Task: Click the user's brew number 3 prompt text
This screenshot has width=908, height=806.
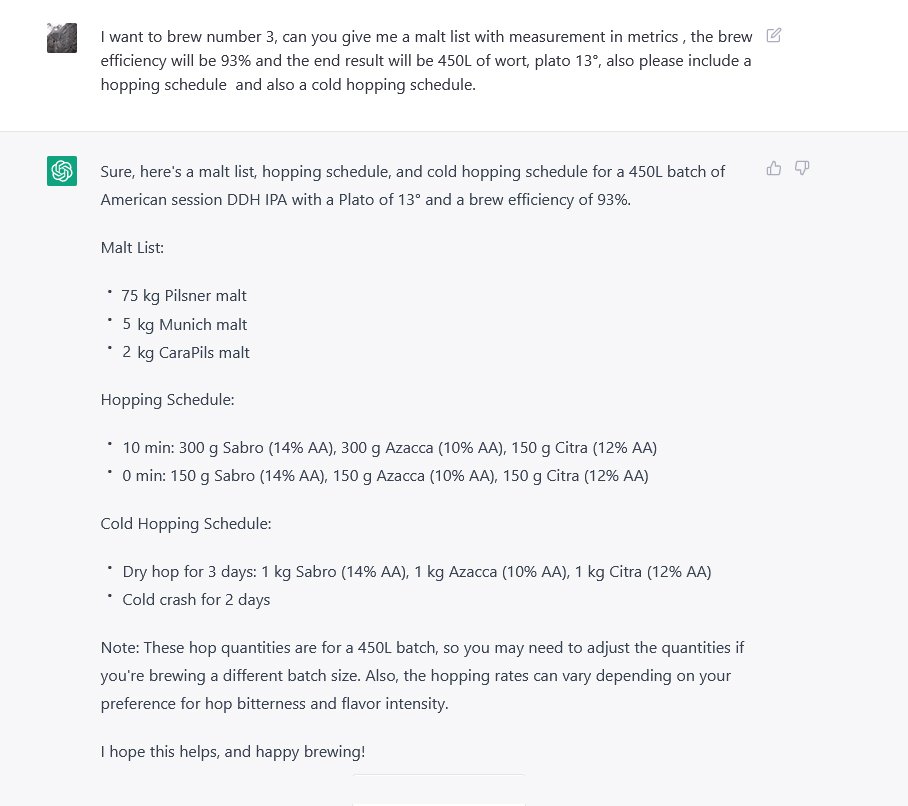Action: point(426,60)
